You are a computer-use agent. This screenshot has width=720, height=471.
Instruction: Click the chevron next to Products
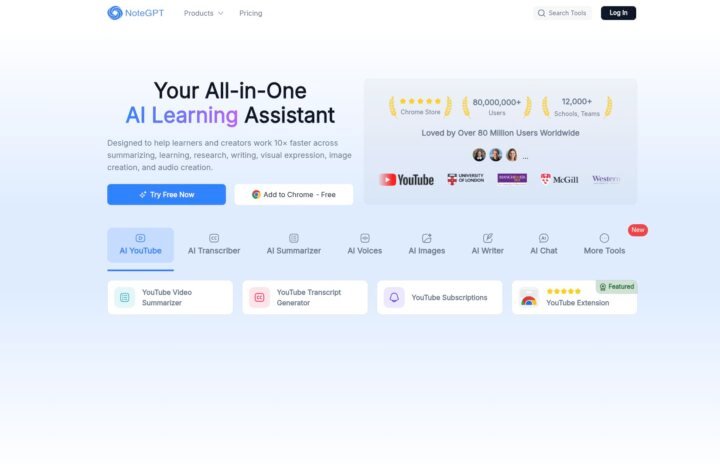click(220, 13)
